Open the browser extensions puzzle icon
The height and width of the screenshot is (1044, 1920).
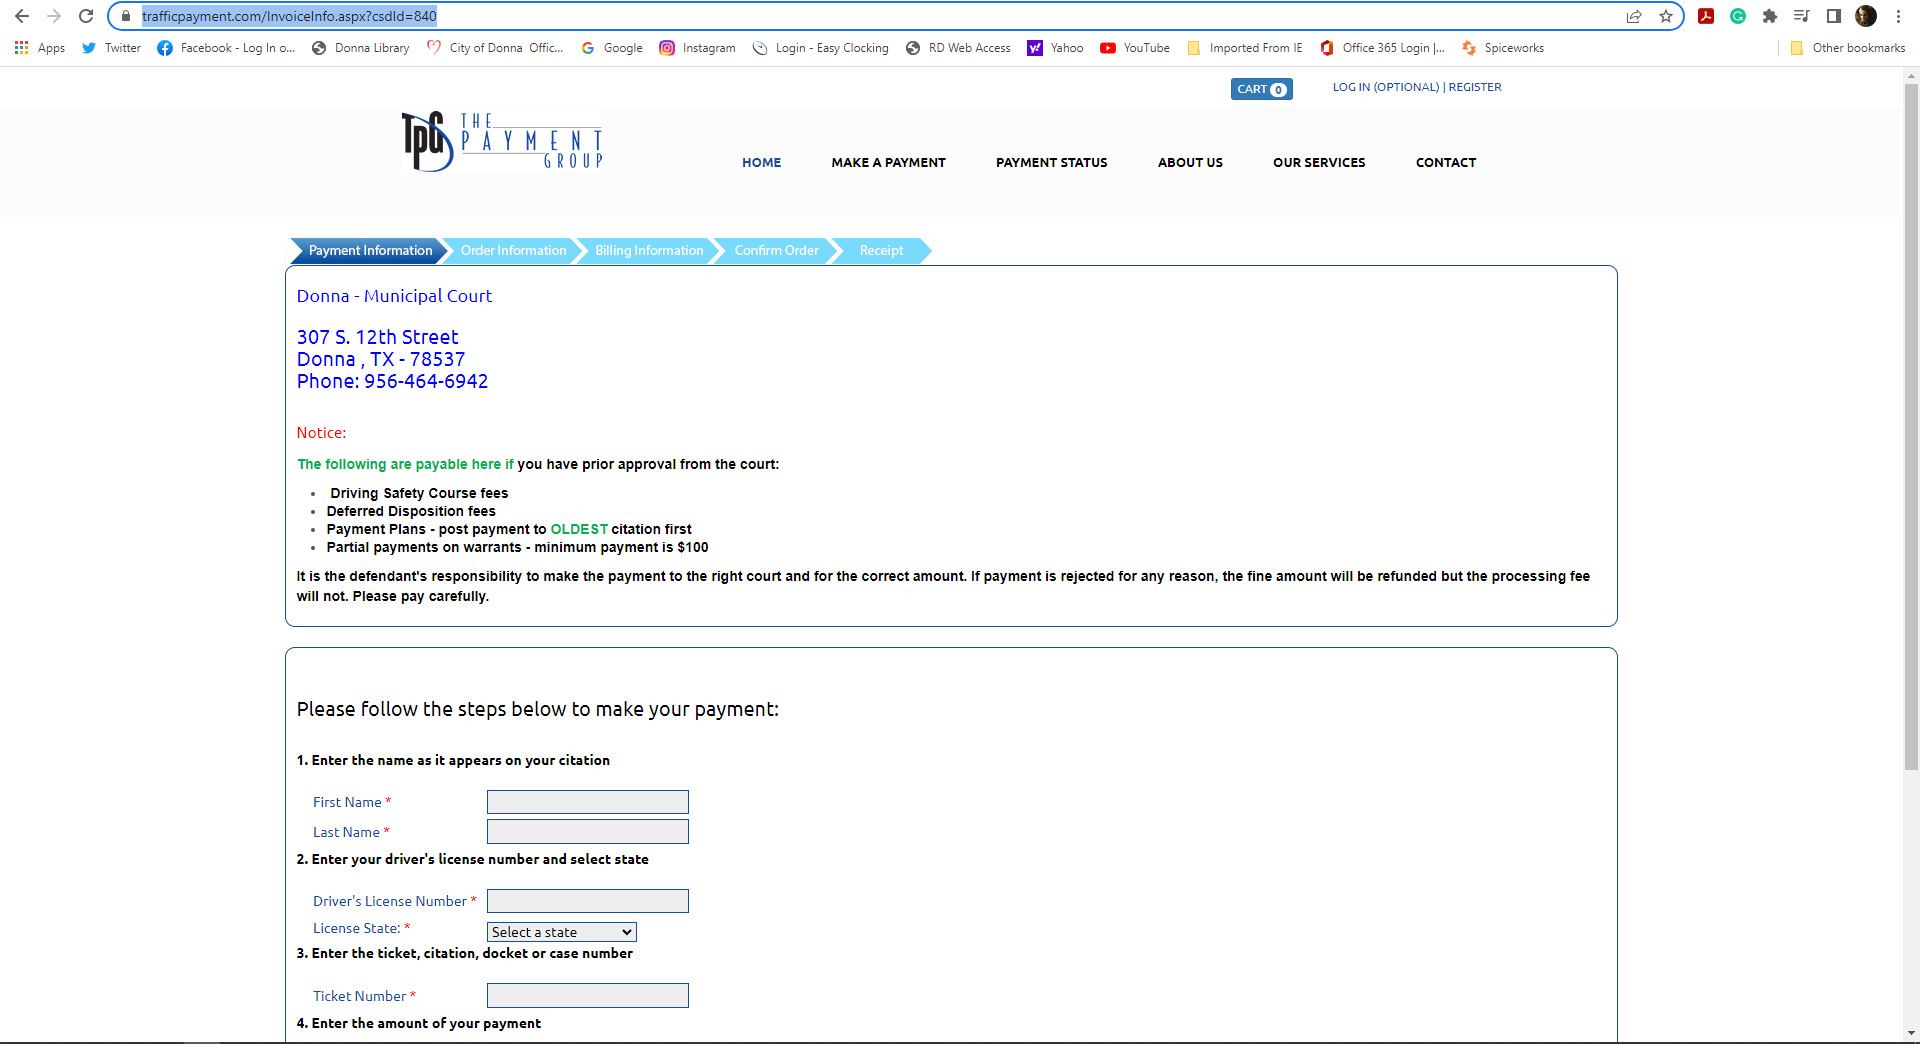(1769, 16)
